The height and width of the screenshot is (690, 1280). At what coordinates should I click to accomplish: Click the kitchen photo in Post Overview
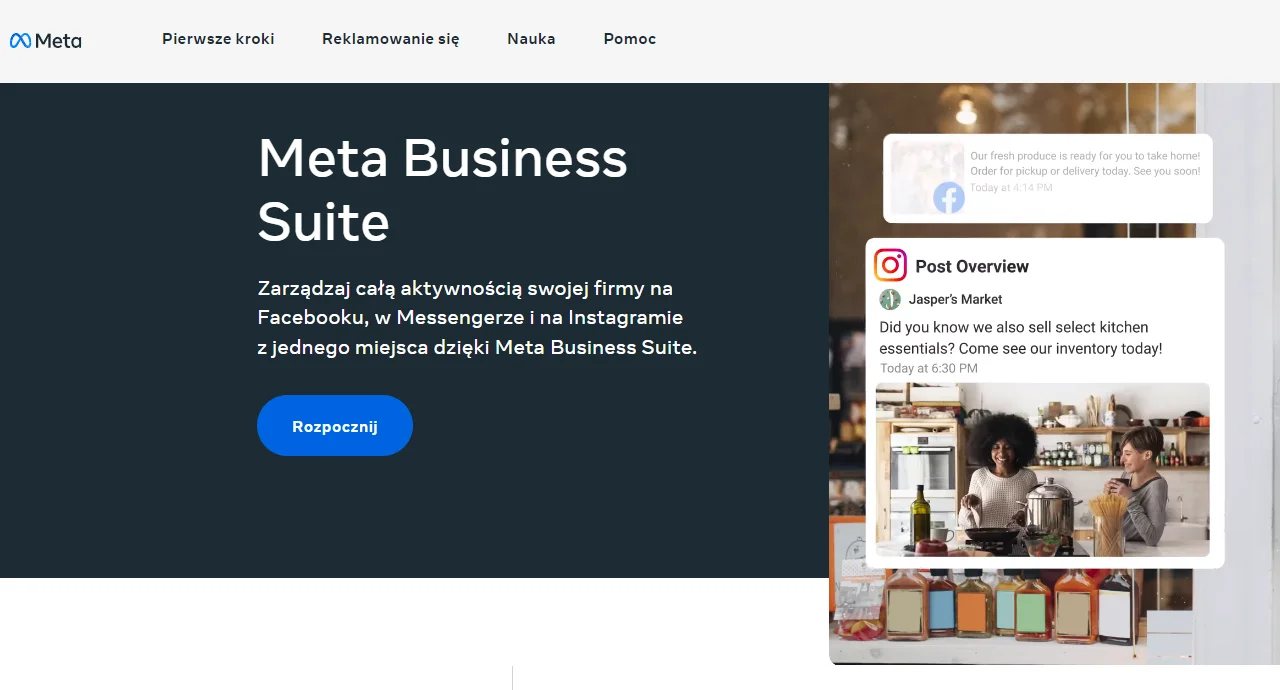(1043, 470)
